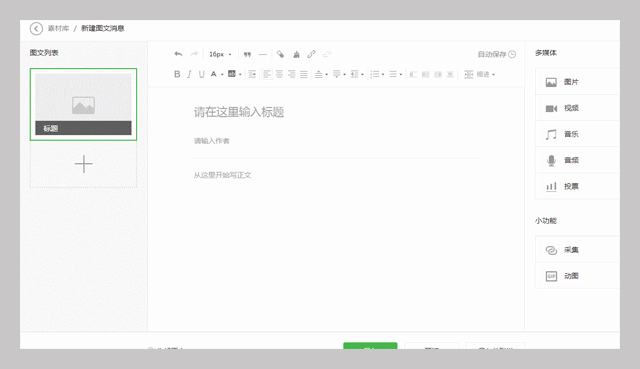The height and width of the screenshot is (369, 640).
Task: Apply the font color with the A icon
Action: 213,74
